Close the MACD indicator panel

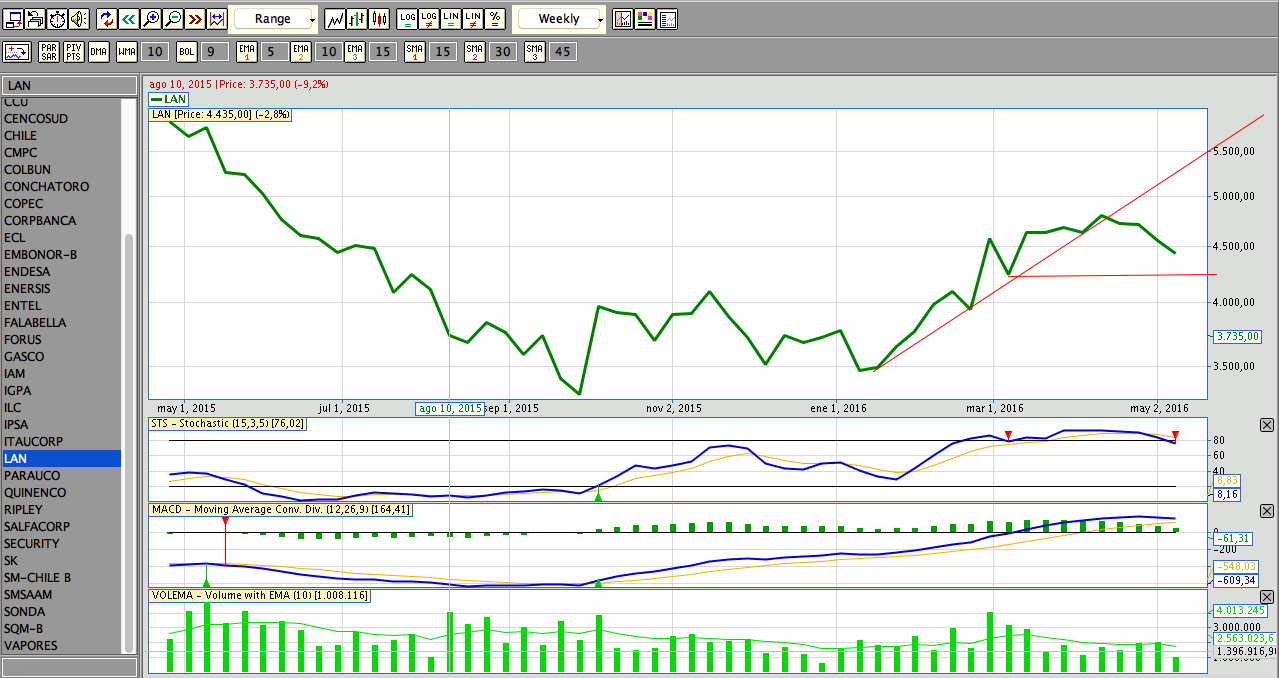tap(1267, 511)
